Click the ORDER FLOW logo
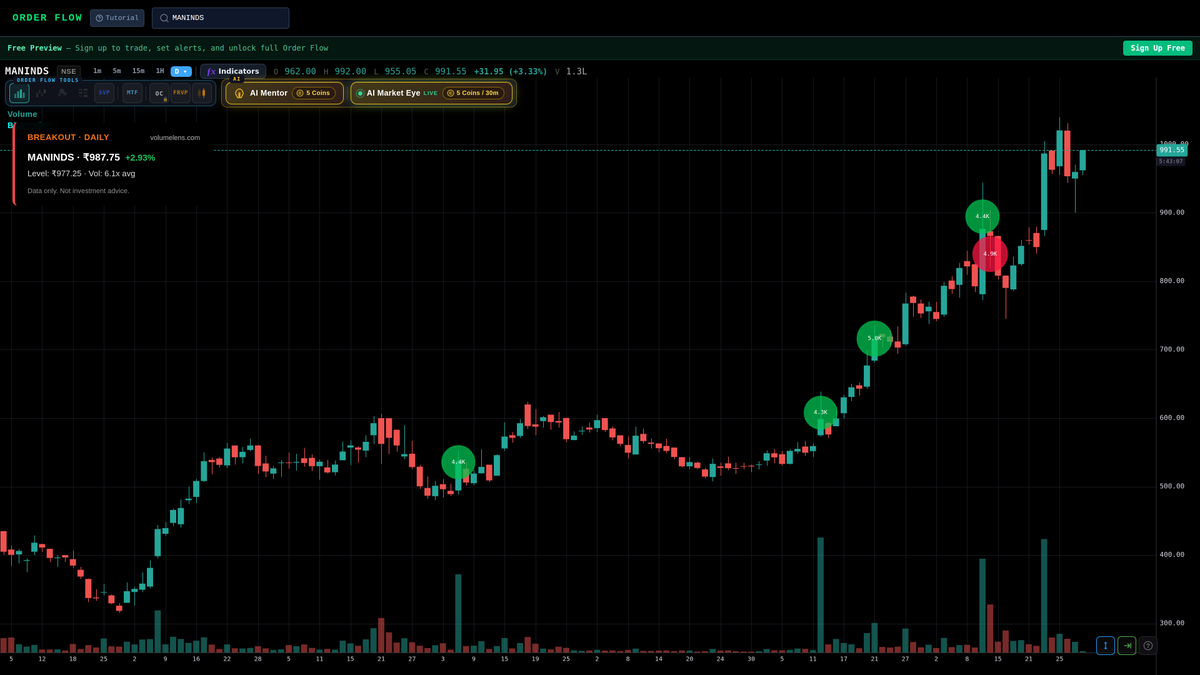 [x=47, y=18]
